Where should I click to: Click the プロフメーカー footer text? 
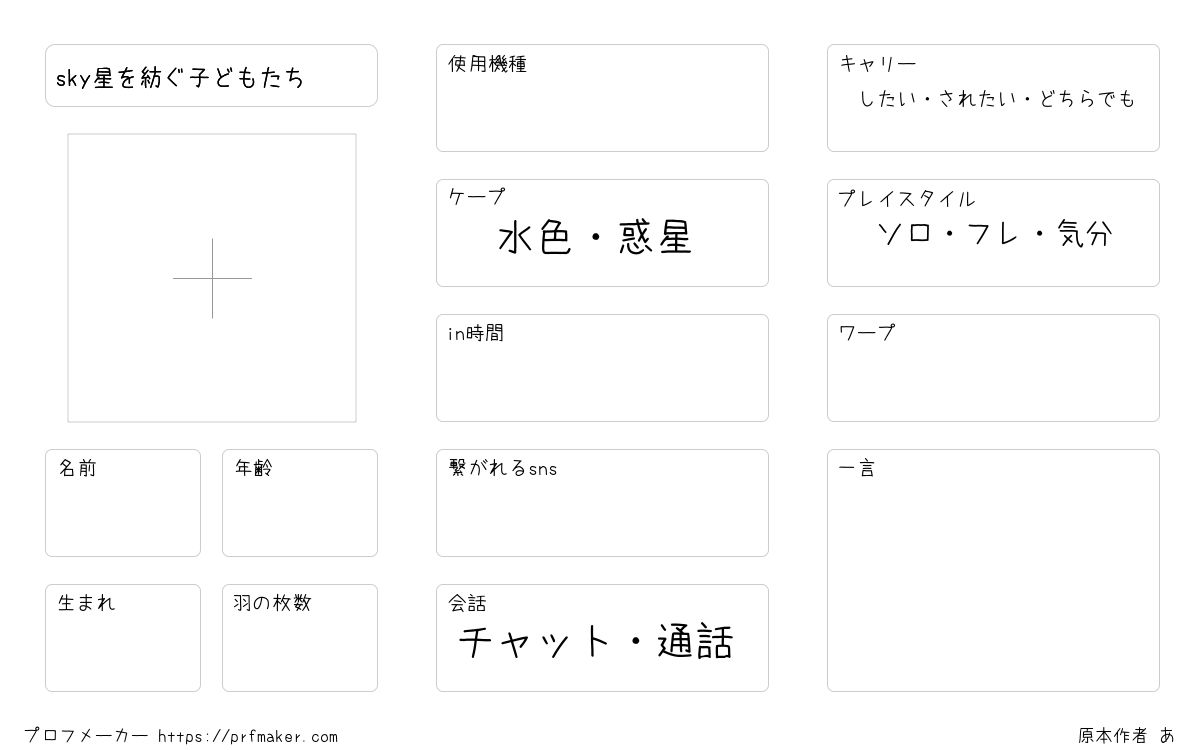click(x=86, y=736)
